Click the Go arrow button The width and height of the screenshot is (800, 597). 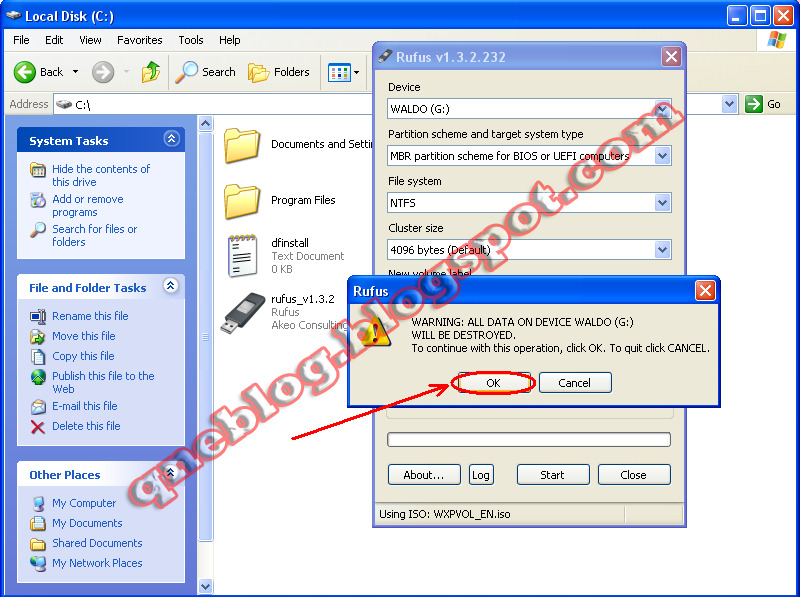click(754, 104)
